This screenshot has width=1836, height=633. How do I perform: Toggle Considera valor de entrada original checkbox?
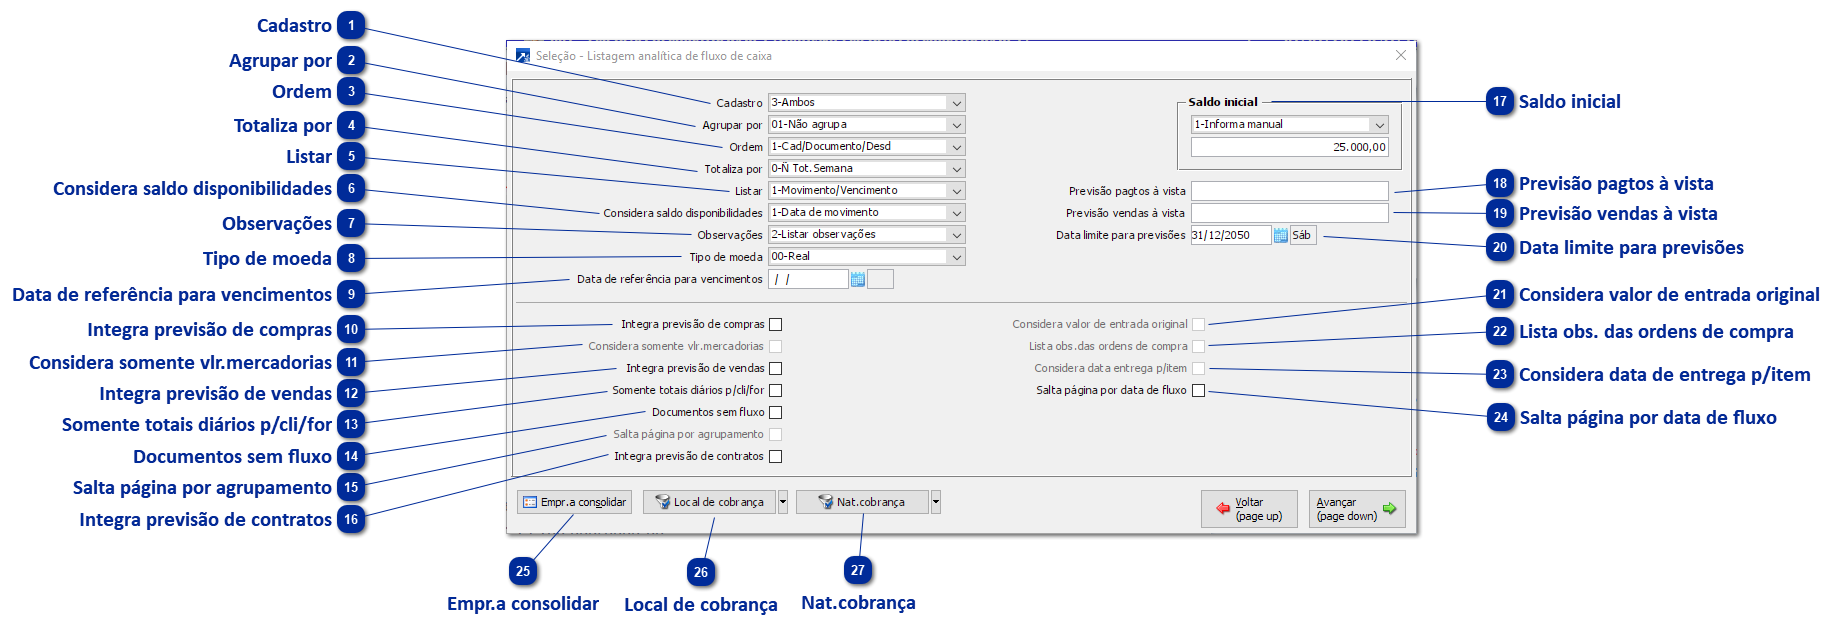click(x=1199, y=324)
